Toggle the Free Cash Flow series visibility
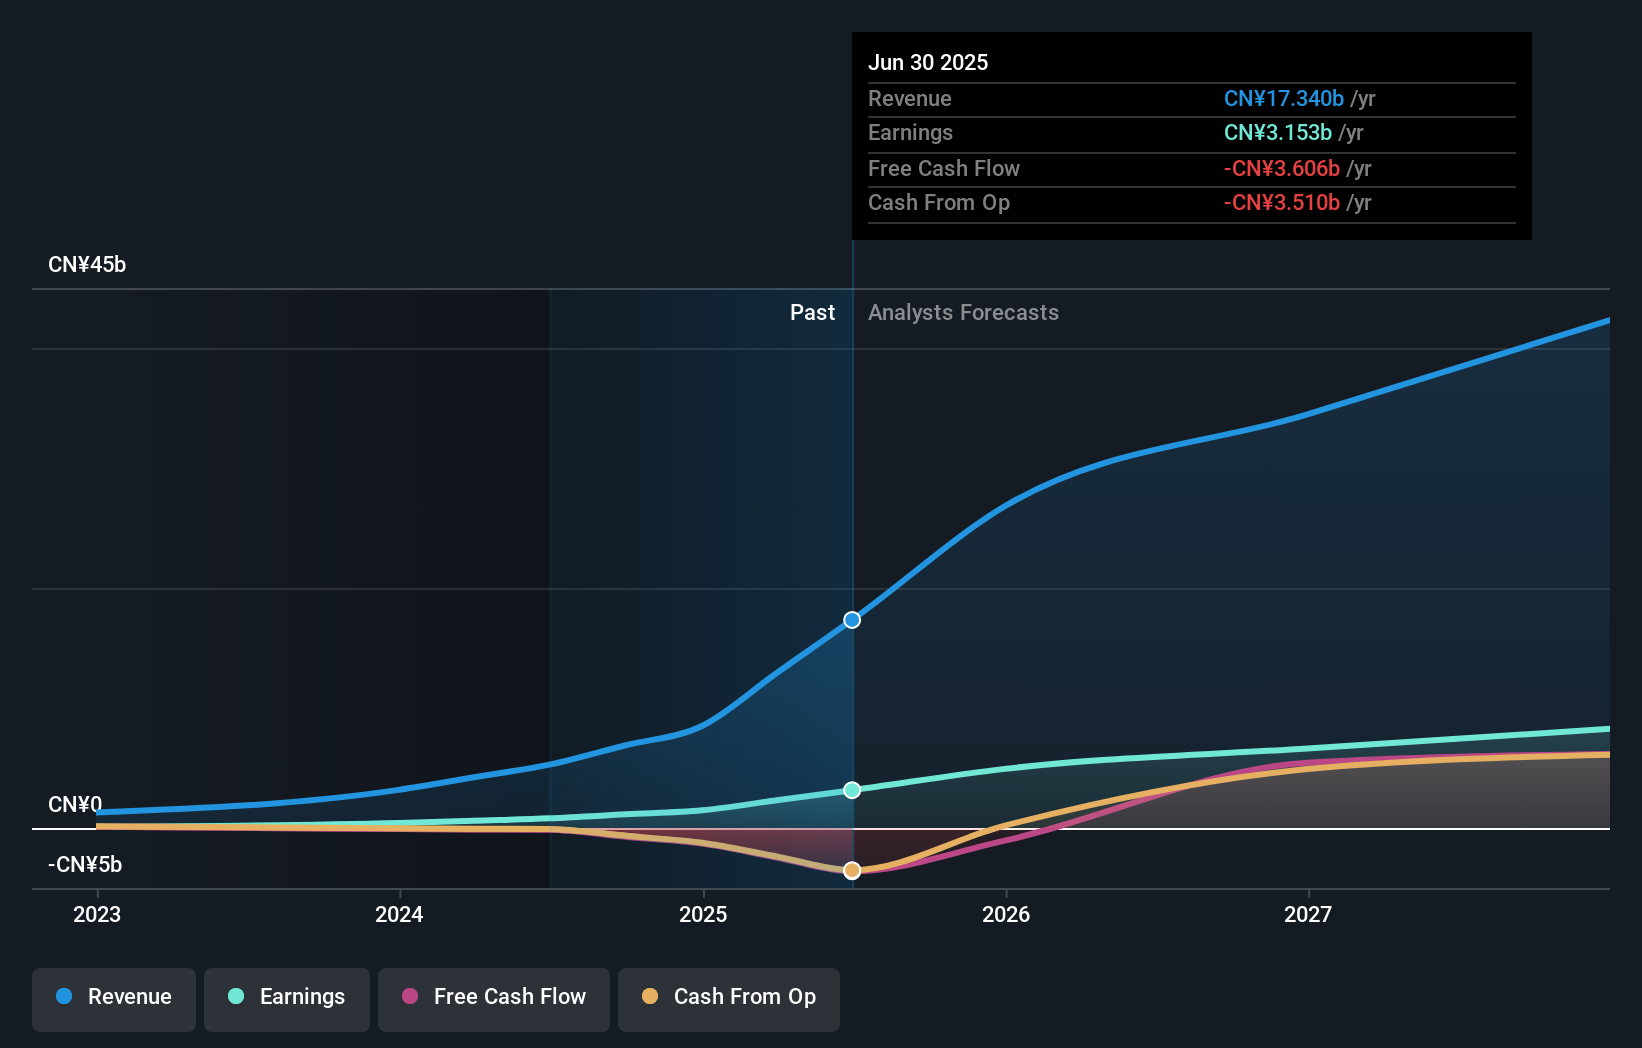 tap(493, 997)
